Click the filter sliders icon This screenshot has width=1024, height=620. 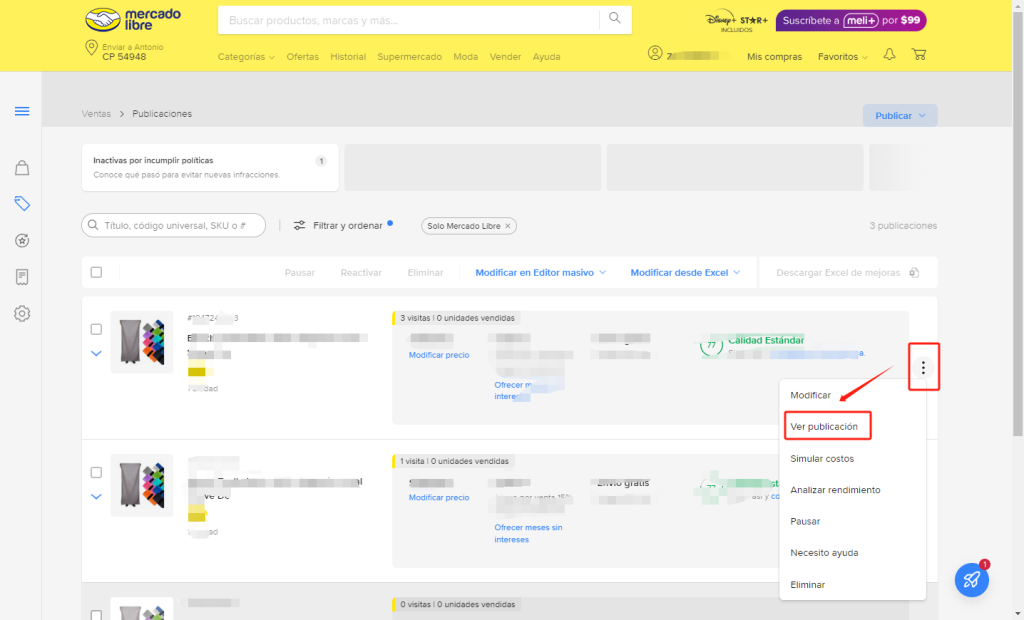click(x=299, y=225)
